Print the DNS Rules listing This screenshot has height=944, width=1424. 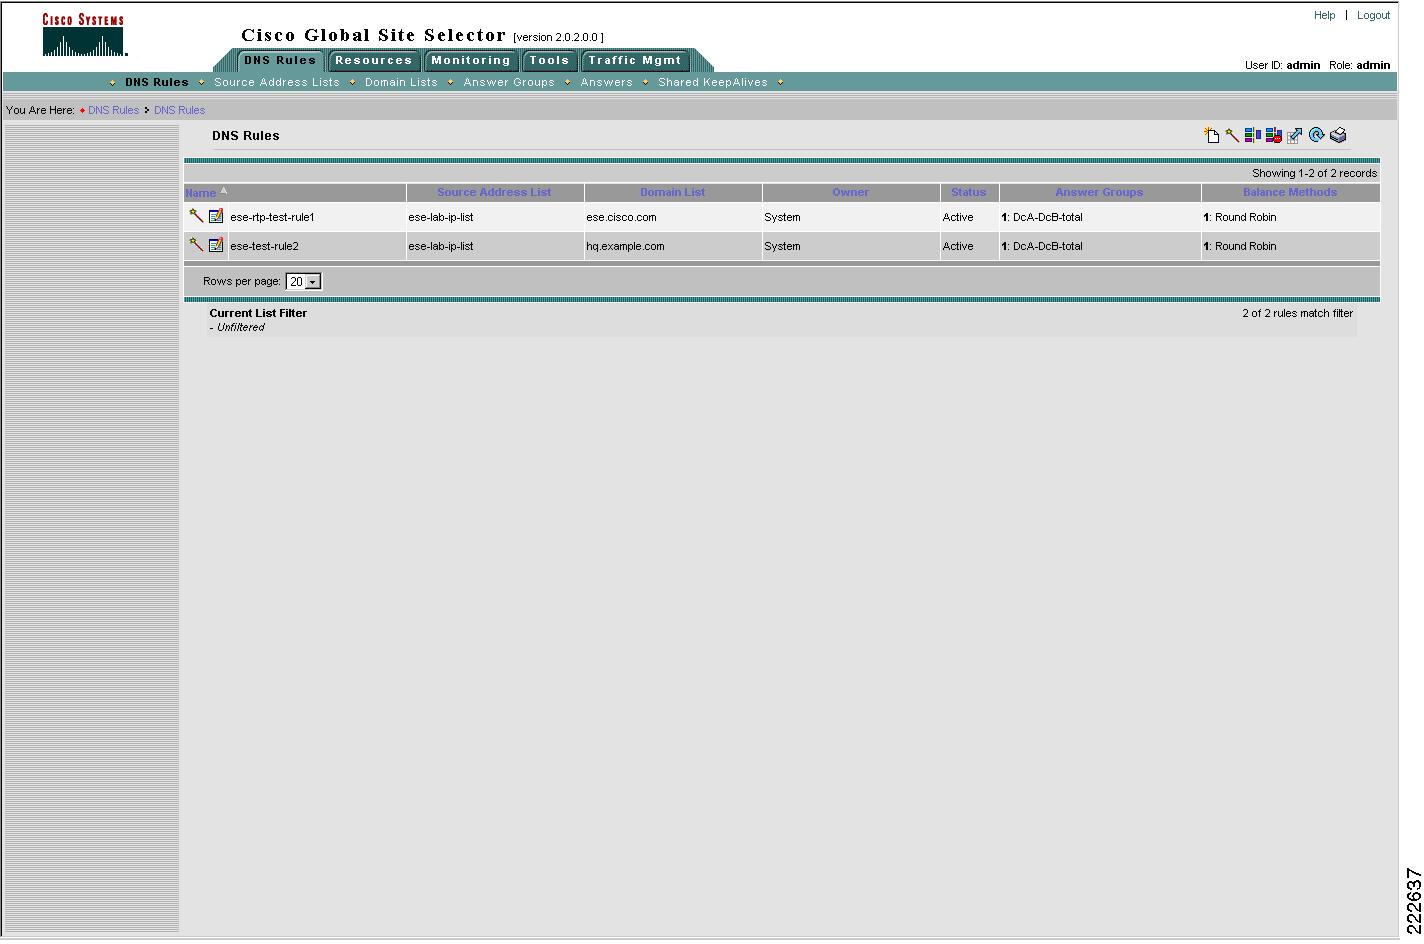pyautogui.click(x=1338, y=135)
